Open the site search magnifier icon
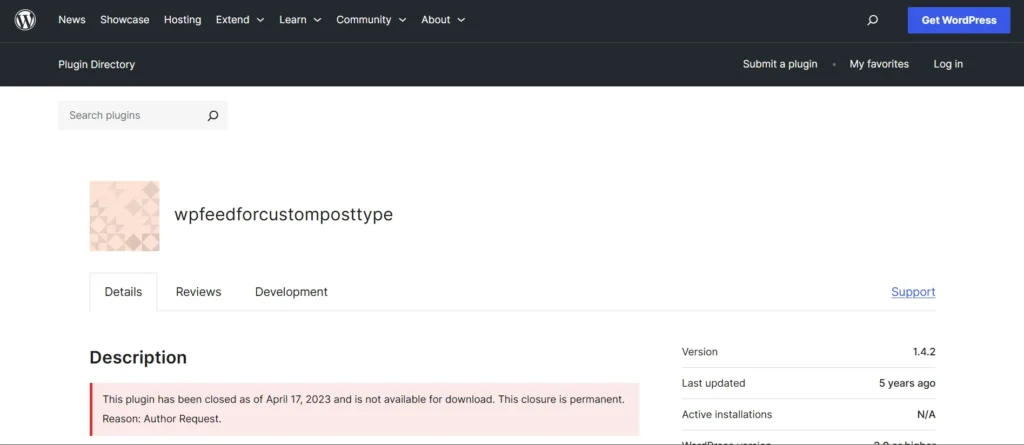 pyautogui.click(x=872, y=20)
